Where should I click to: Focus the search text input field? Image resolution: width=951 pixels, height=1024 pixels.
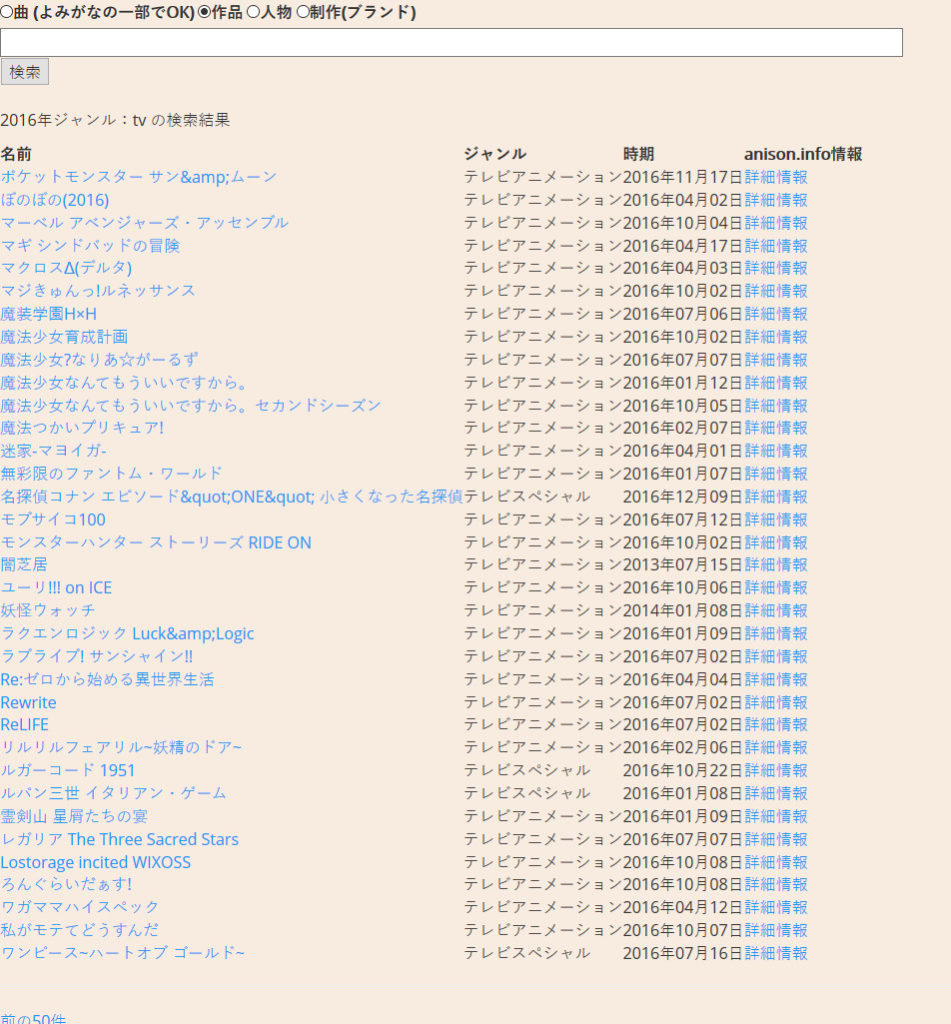(451, 42)
